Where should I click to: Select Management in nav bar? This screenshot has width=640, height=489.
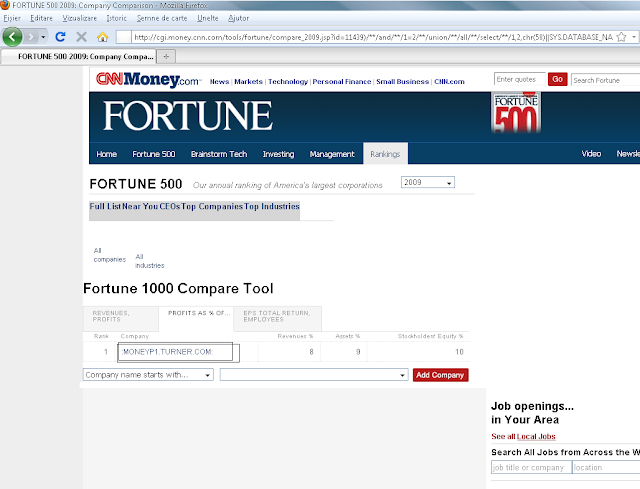[x=332, y=154]
